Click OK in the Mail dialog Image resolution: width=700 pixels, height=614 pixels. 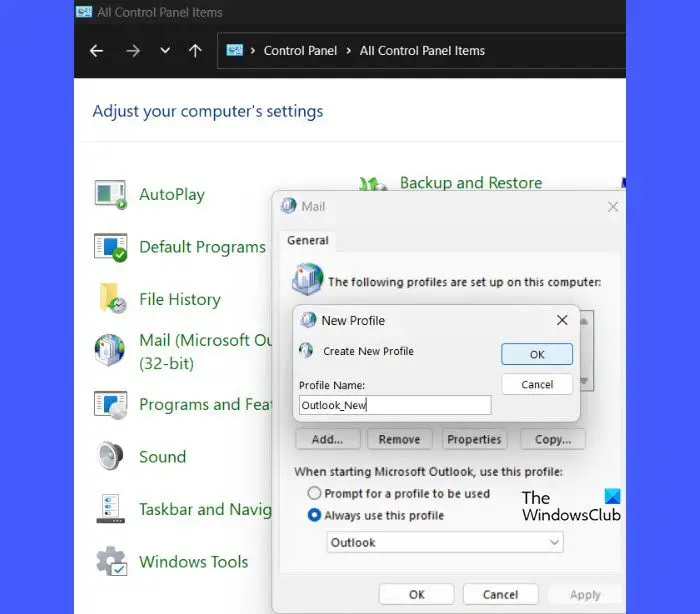pos(417,594)
